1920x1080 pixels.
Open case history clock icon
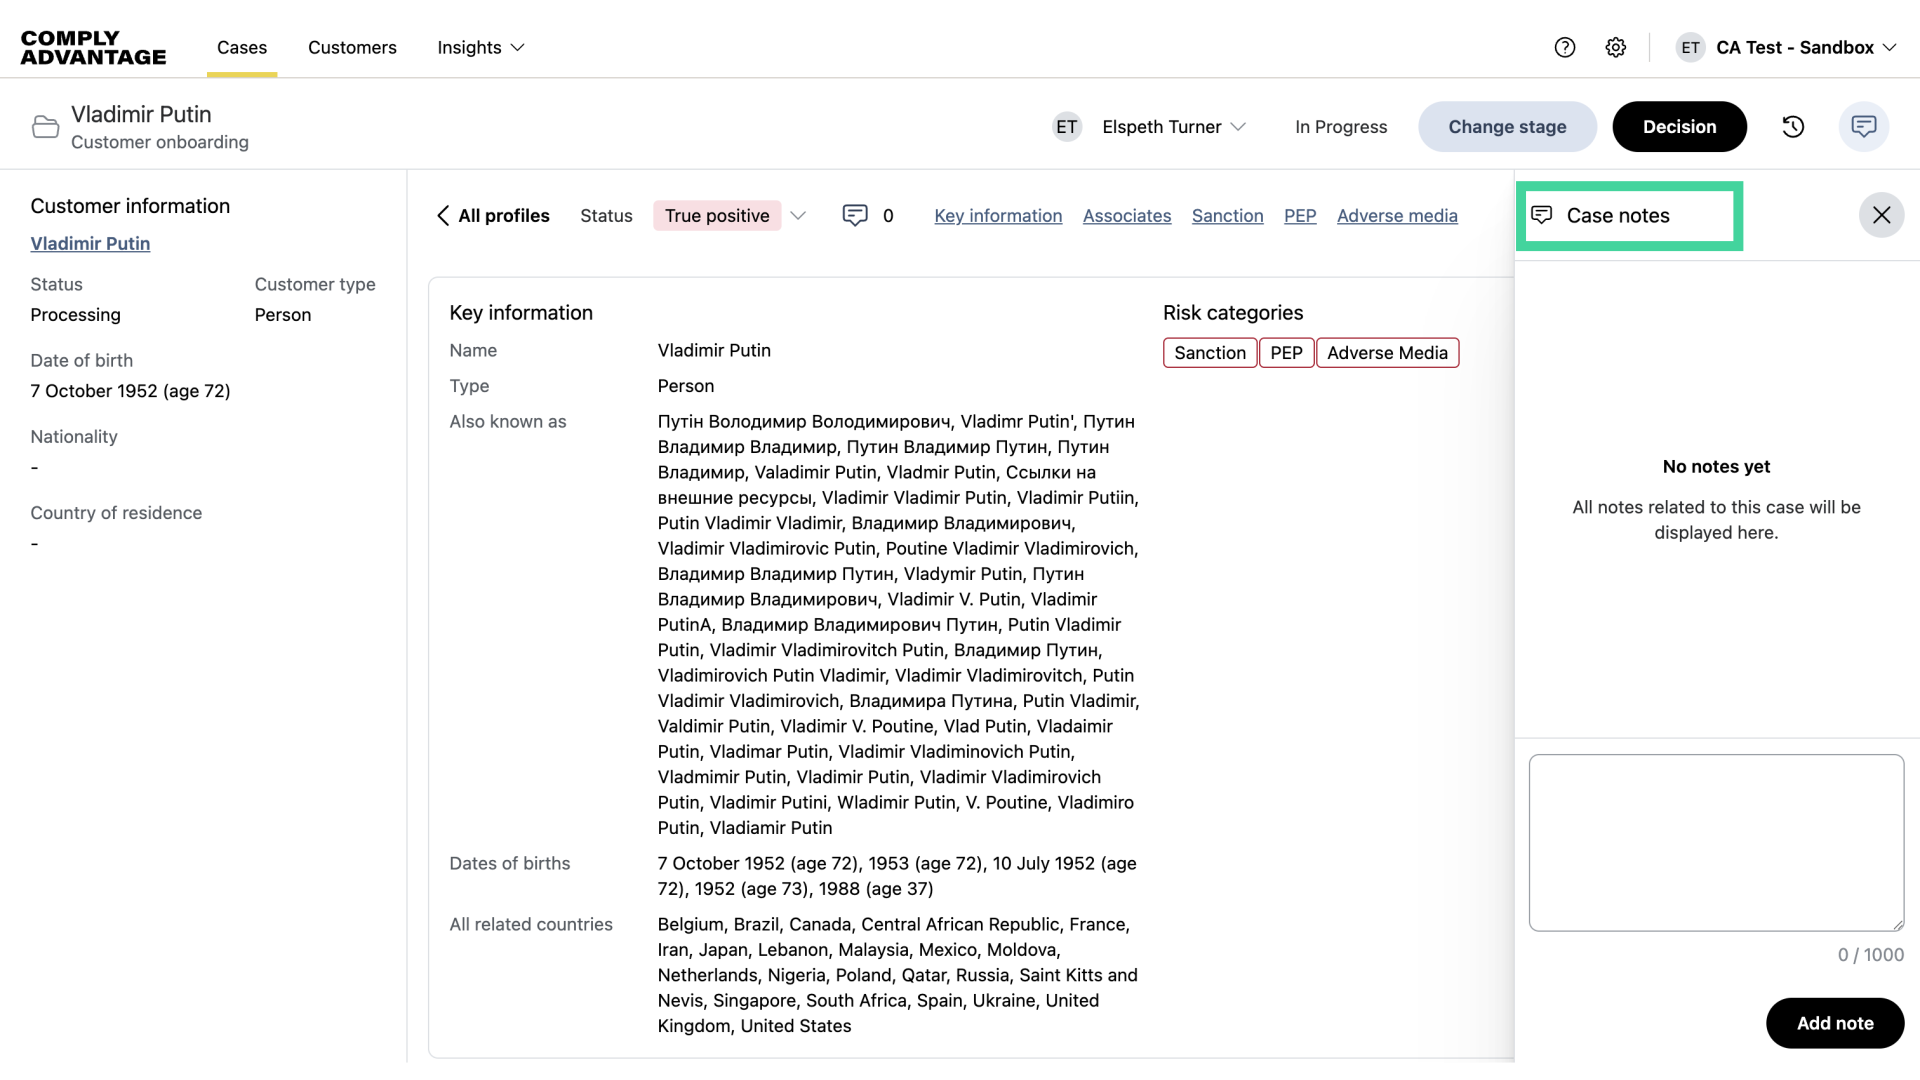point(1793,127)
